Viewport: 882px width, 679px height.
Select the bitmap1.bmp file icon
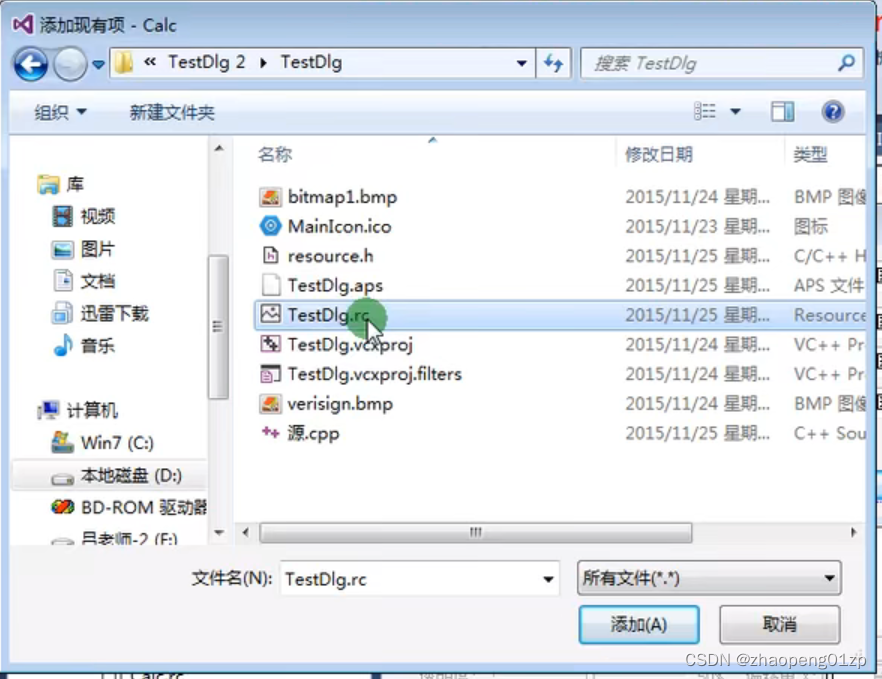[271, 197]
